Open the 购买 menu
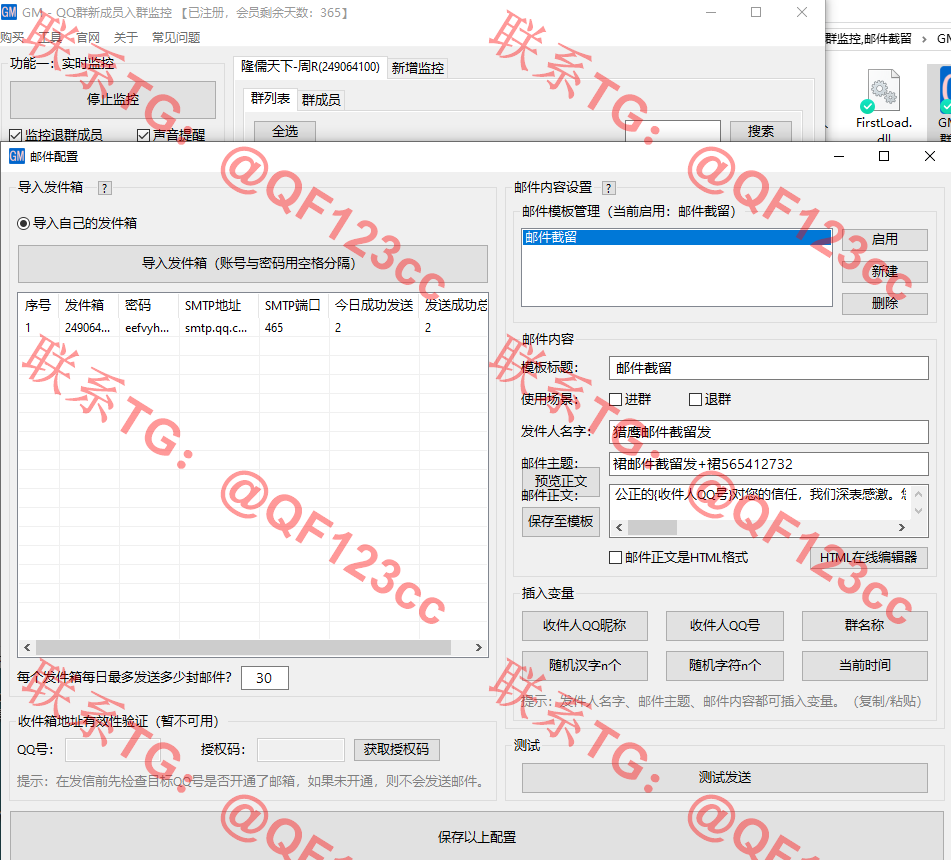This screenshot has height=860, width=951. pyautogui.click(x=12, y=38)
